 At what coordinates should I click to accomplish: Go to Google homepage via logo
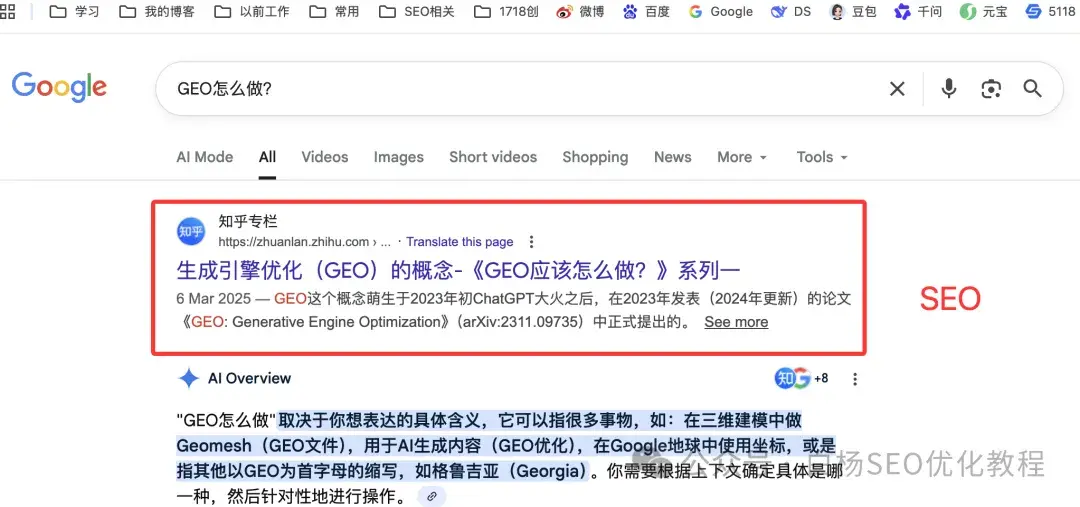point(59,87)
